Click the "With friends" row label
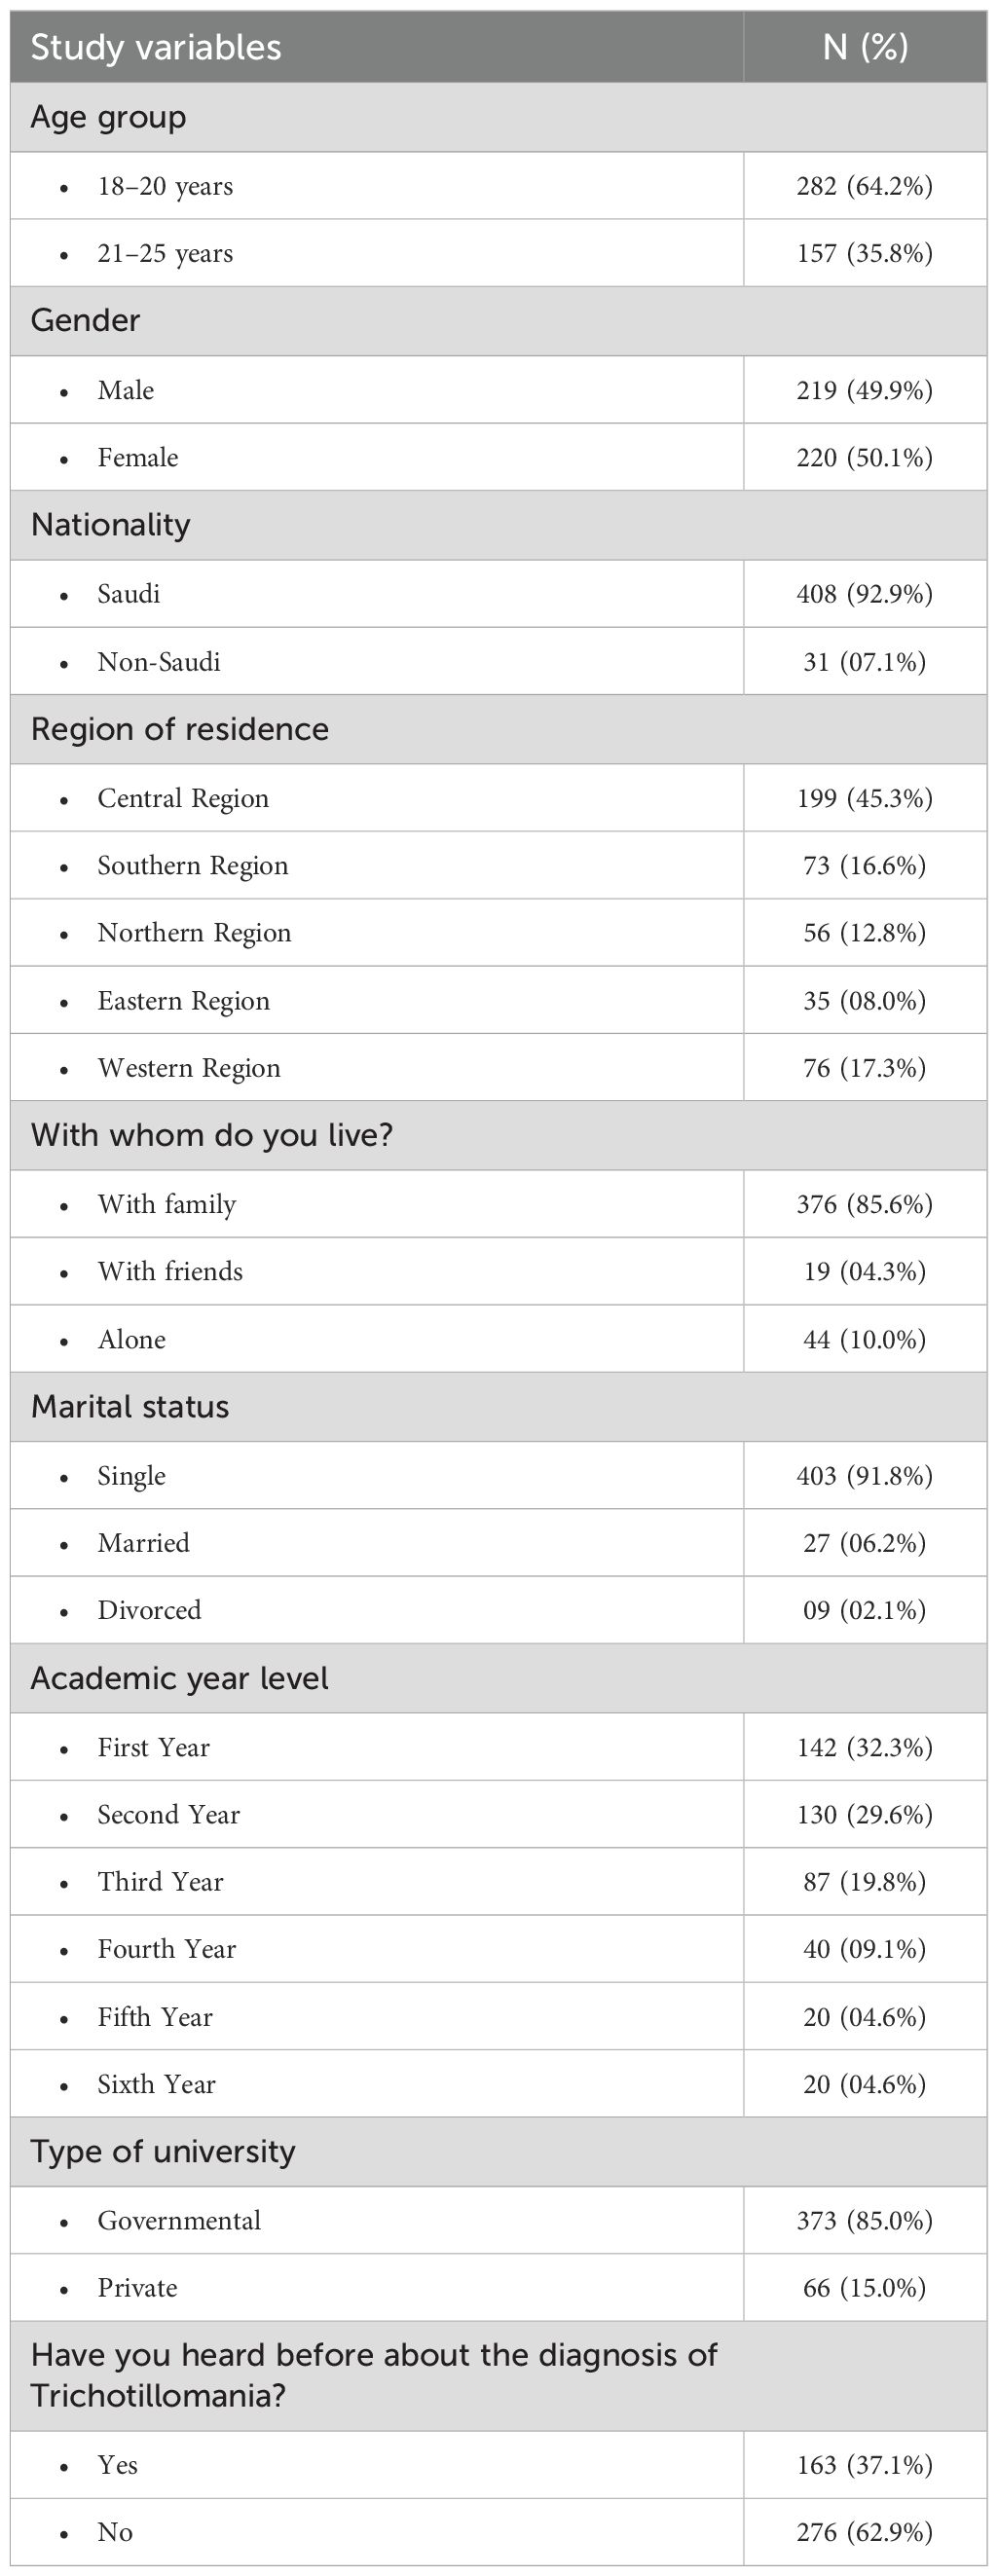Image resolution: width=998 pixels, height=2576 pixels. [170, 1272]
